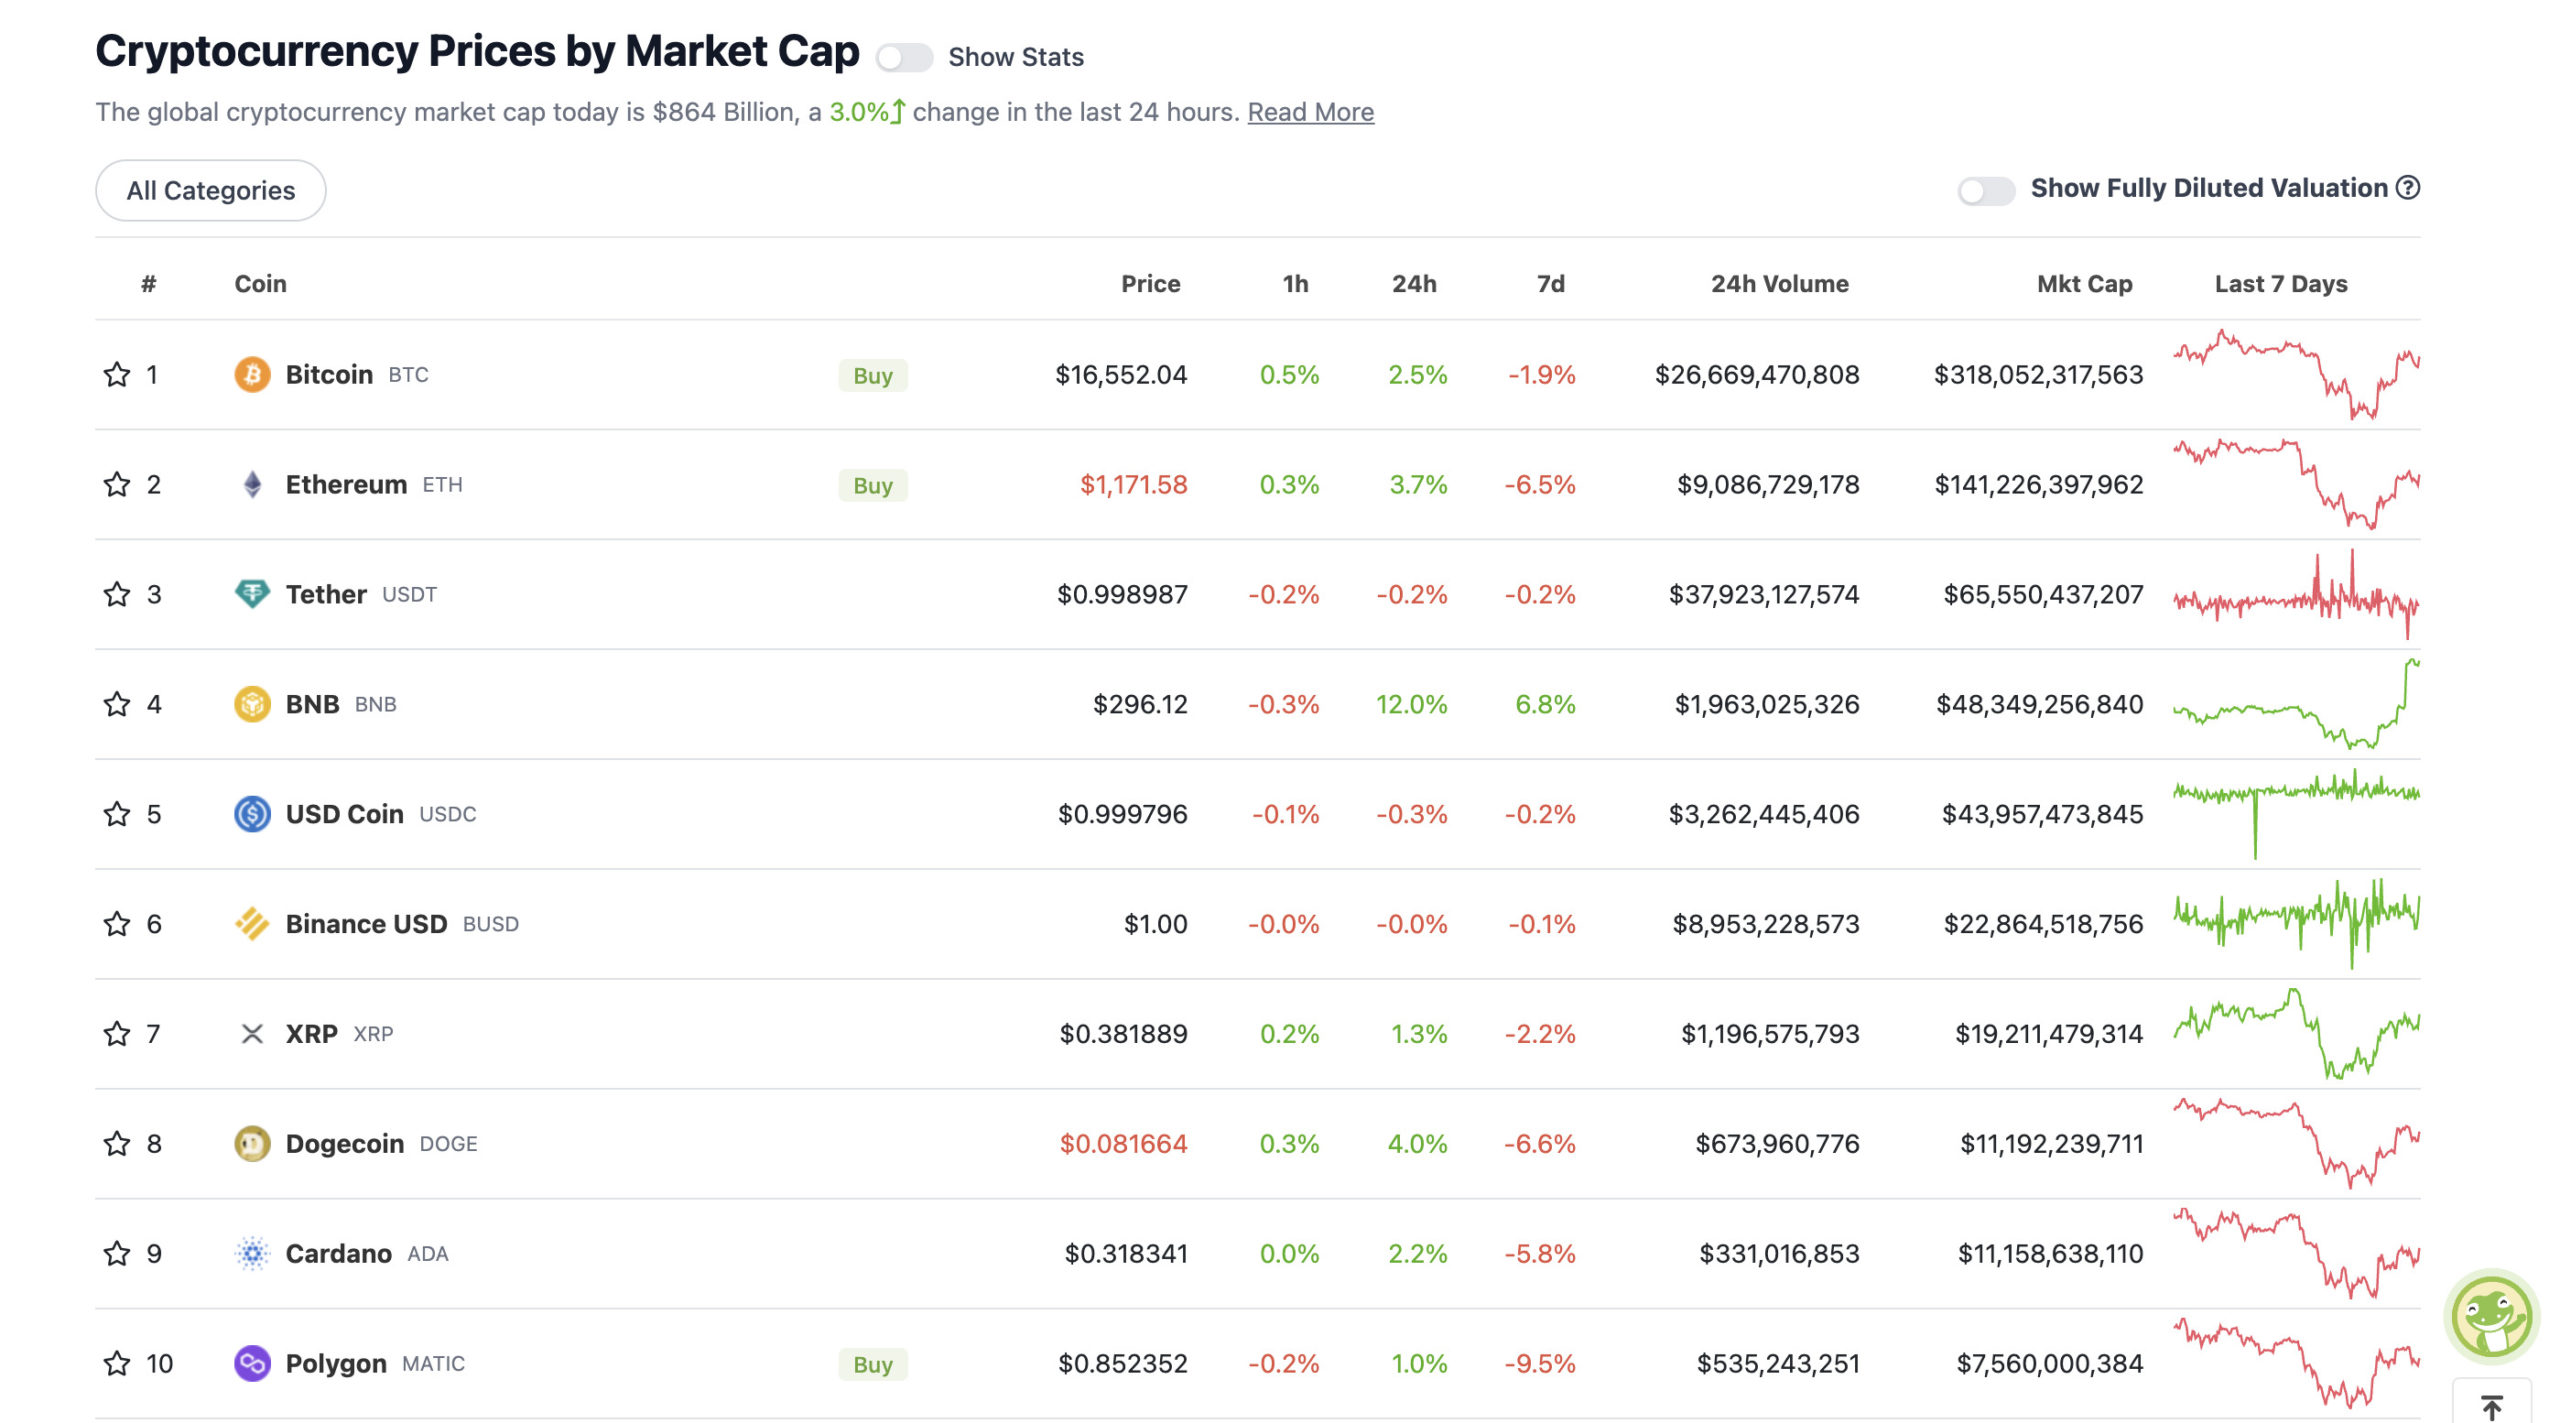
Task: Toggle the Show Stats switch
Action: (x=904, y=58)
